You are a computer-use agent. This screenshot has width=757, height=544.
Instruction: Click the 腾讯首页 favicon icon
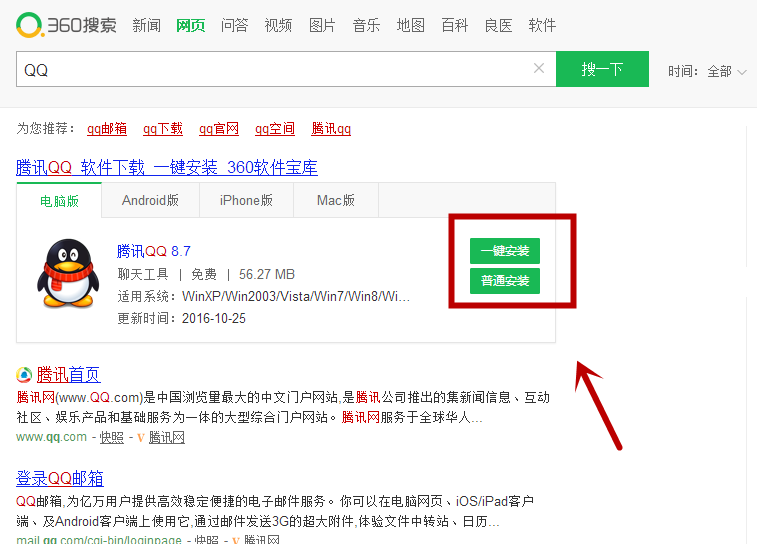click(x=24, y=375)
